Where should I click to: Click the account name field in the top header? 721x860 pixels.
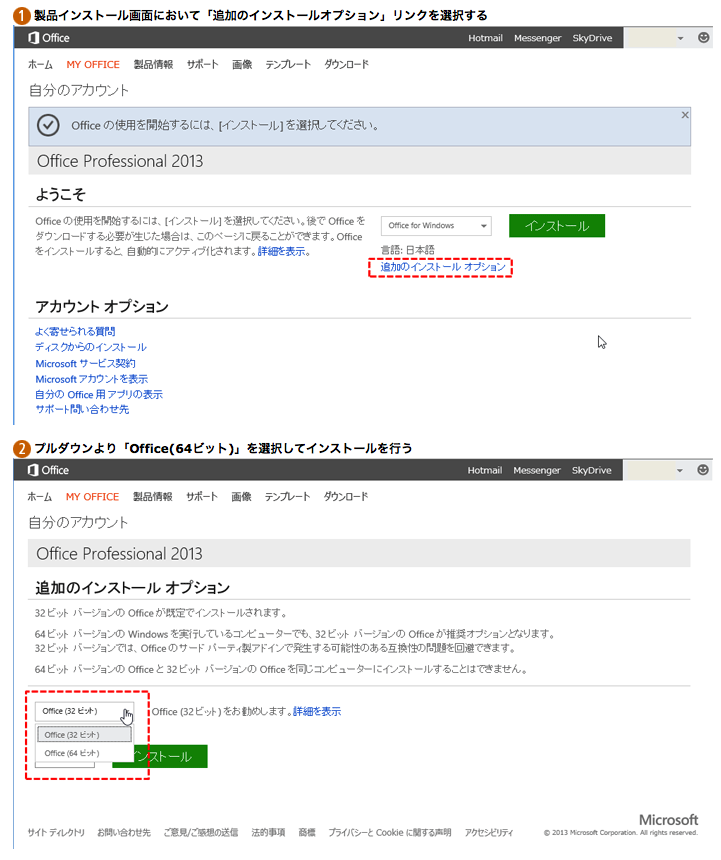[648, 38]
